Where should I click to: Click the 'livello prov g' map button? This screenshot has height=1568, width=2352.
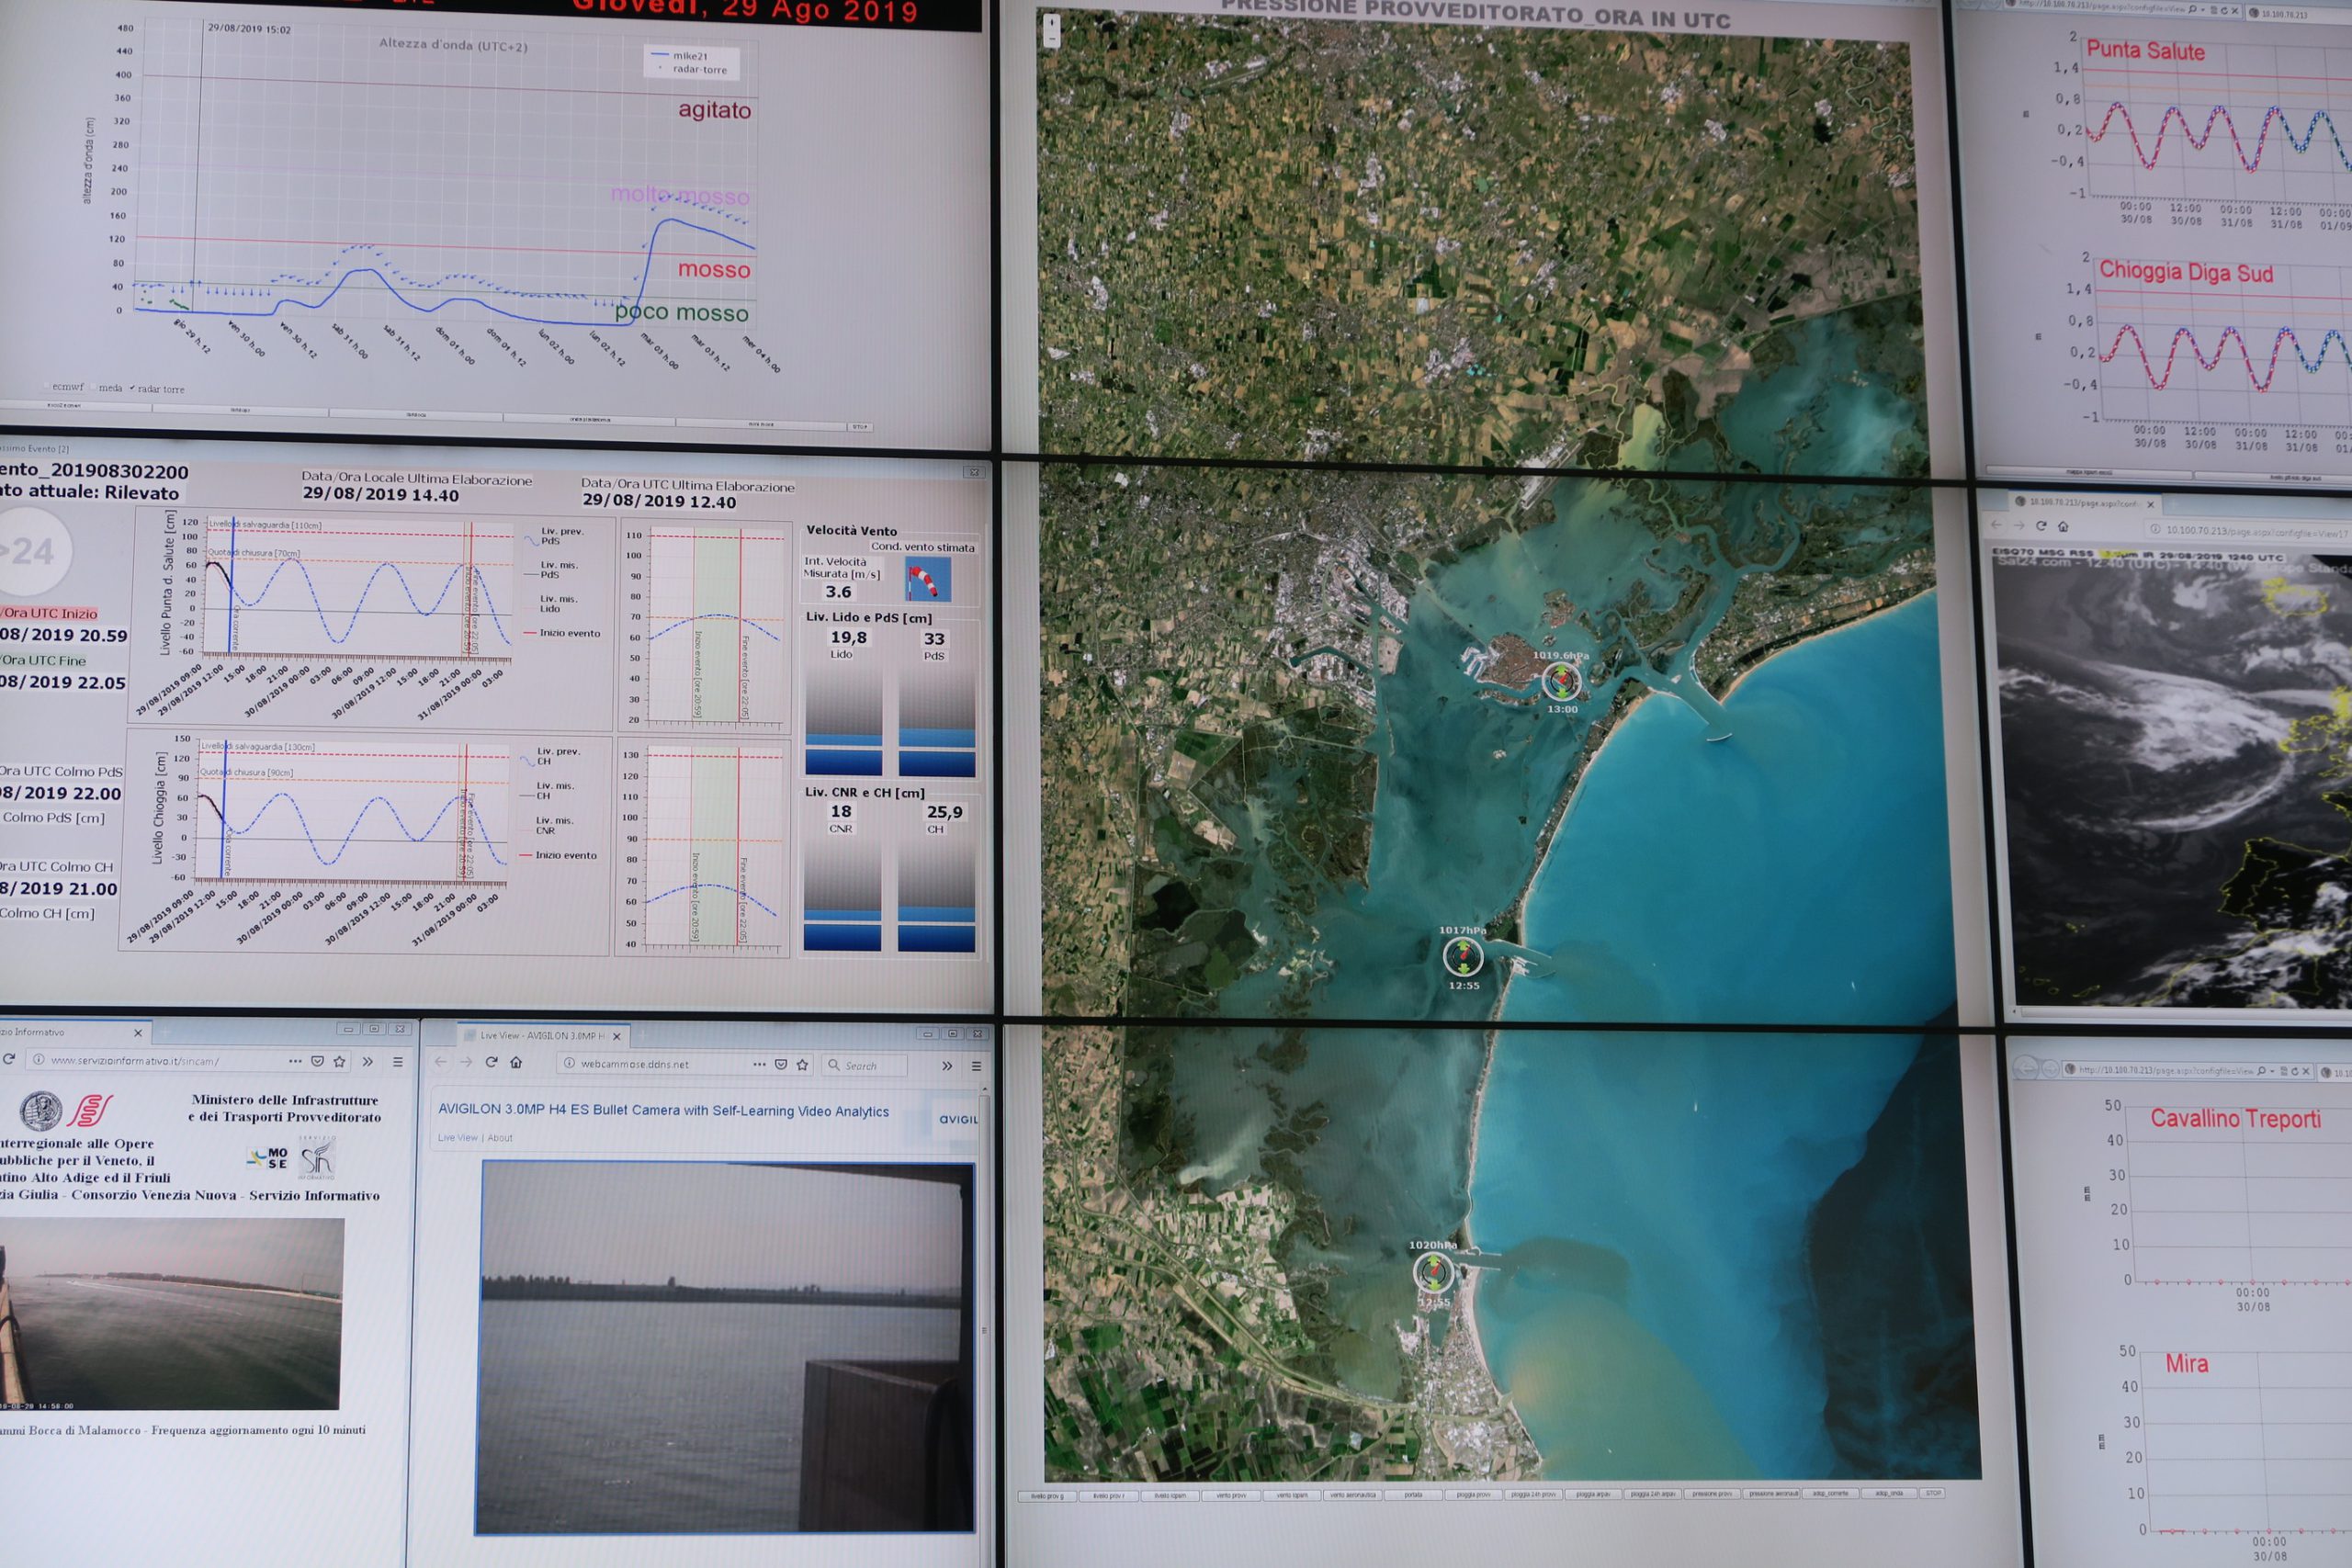(1047, 1497)
